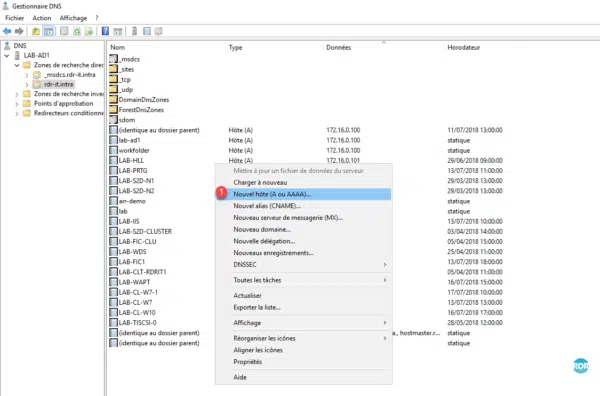Viewport: 600px width, 396px height.
Task: Expand Redirecteurs conditionnels node
Action: pyautogui.click(x=17, y=113)
